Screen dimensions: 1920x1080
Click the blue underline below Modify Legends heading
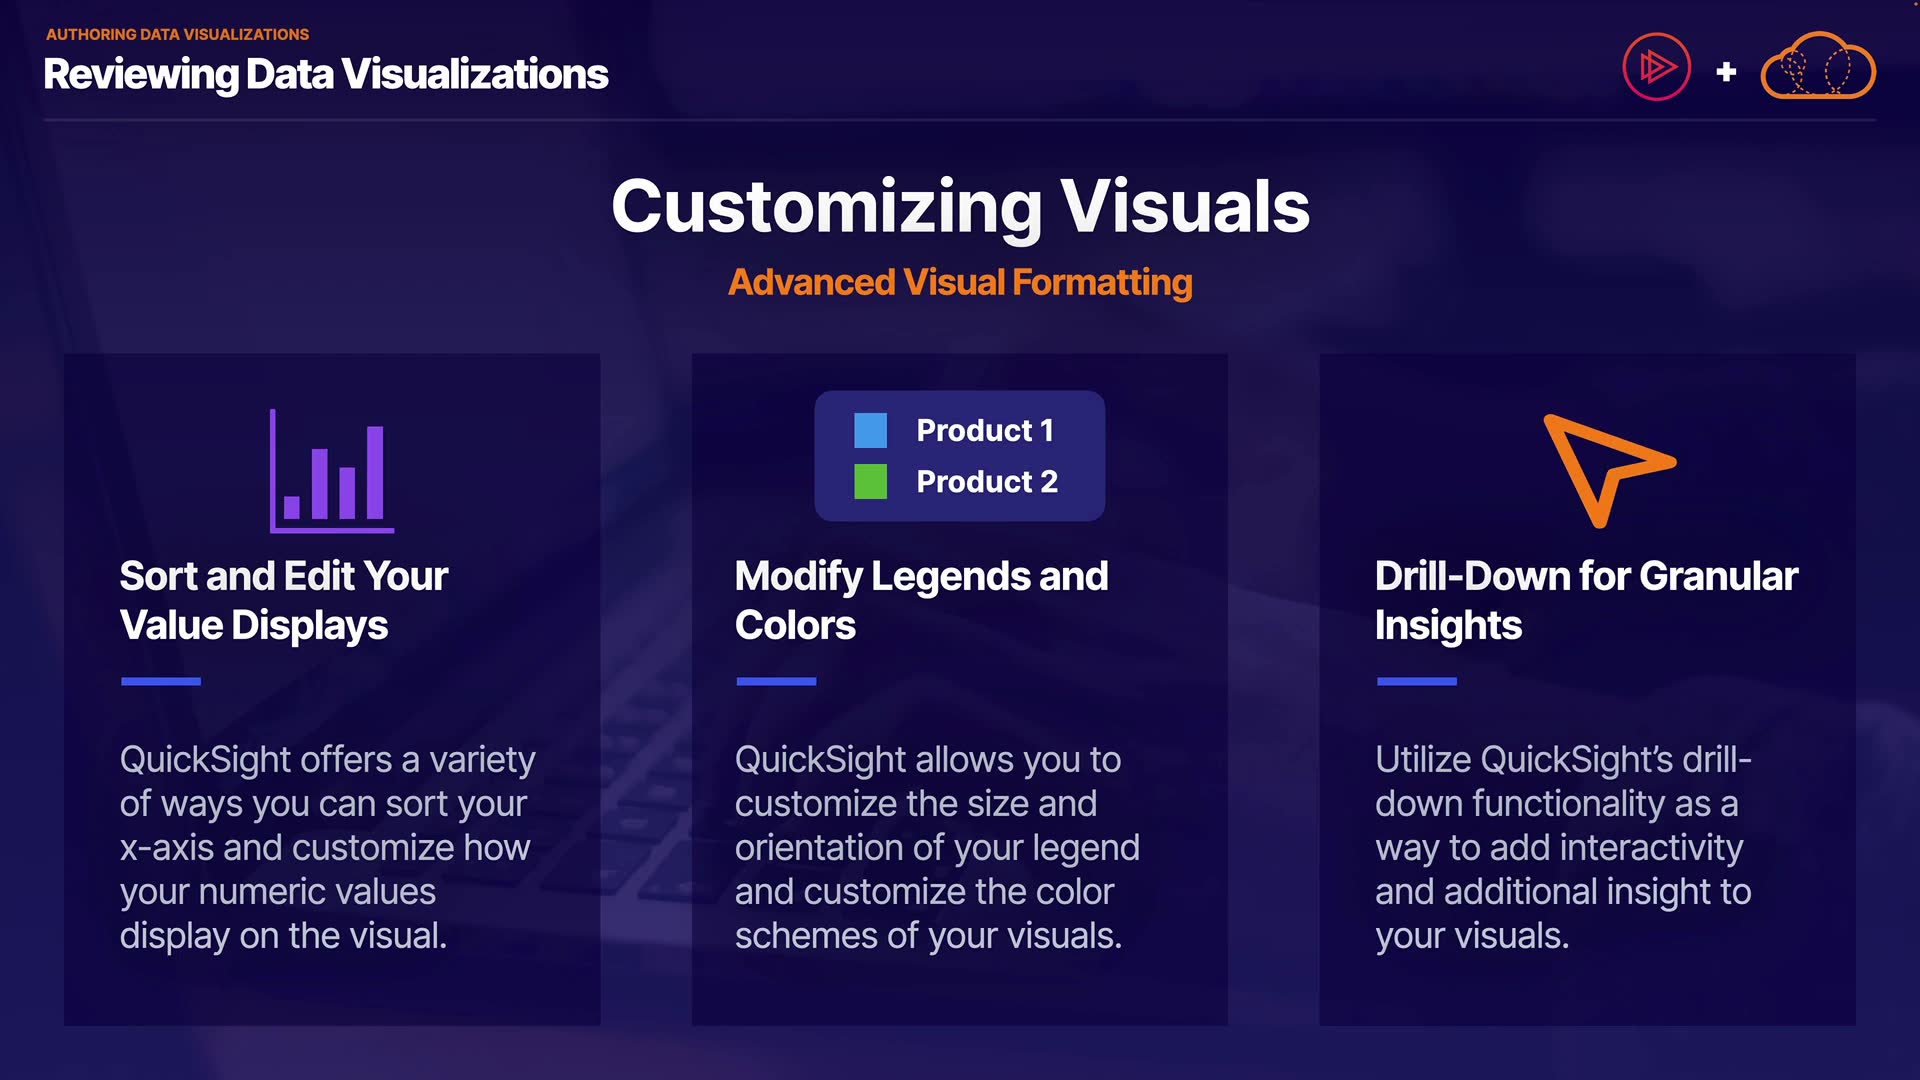776,681
